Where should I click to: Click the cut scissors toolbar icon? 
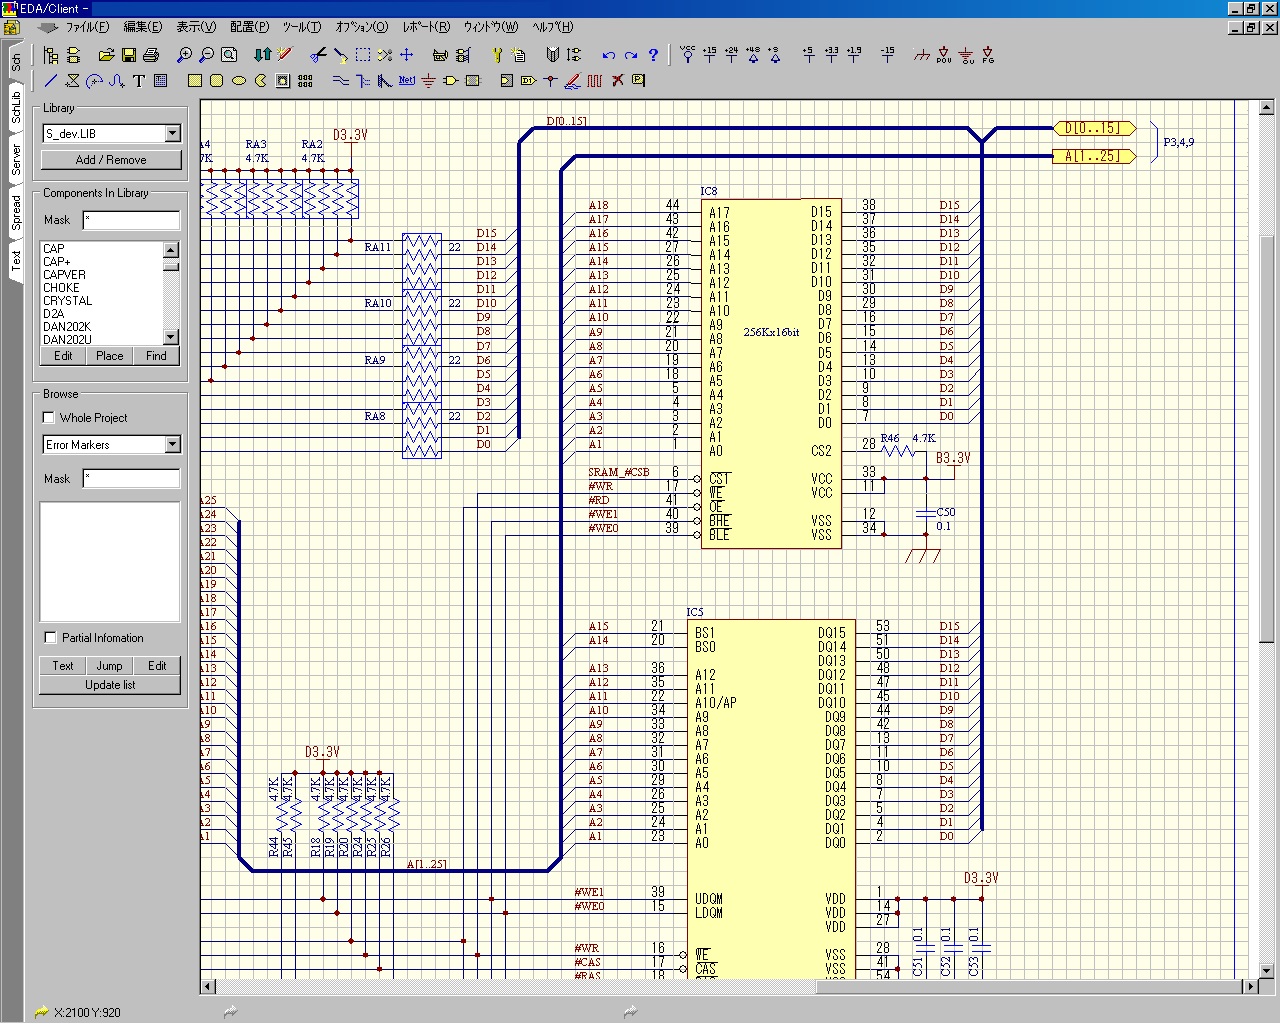pos(318,55)
